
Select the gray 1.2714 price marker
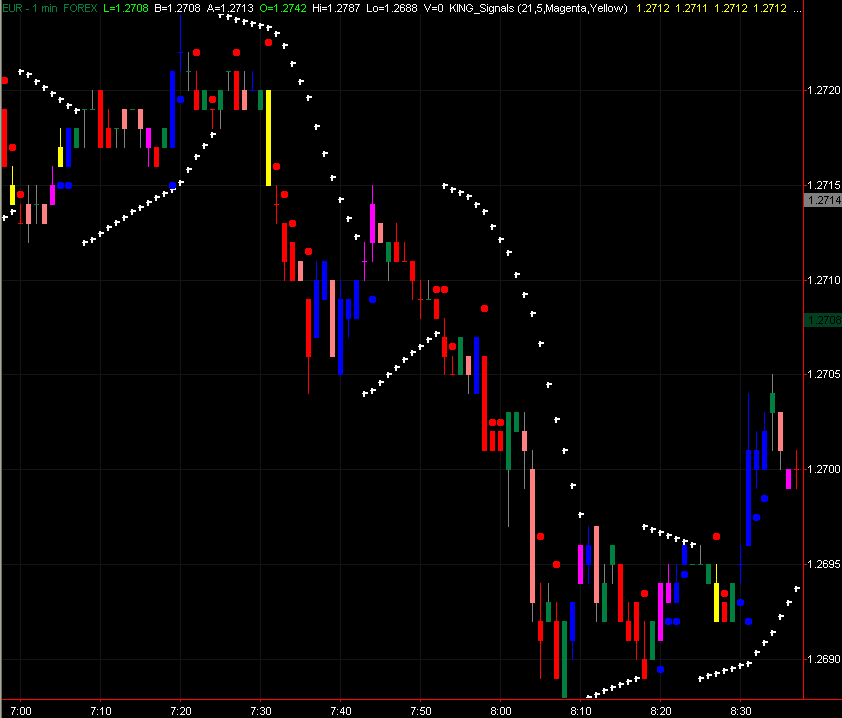[x=823, y=200]
